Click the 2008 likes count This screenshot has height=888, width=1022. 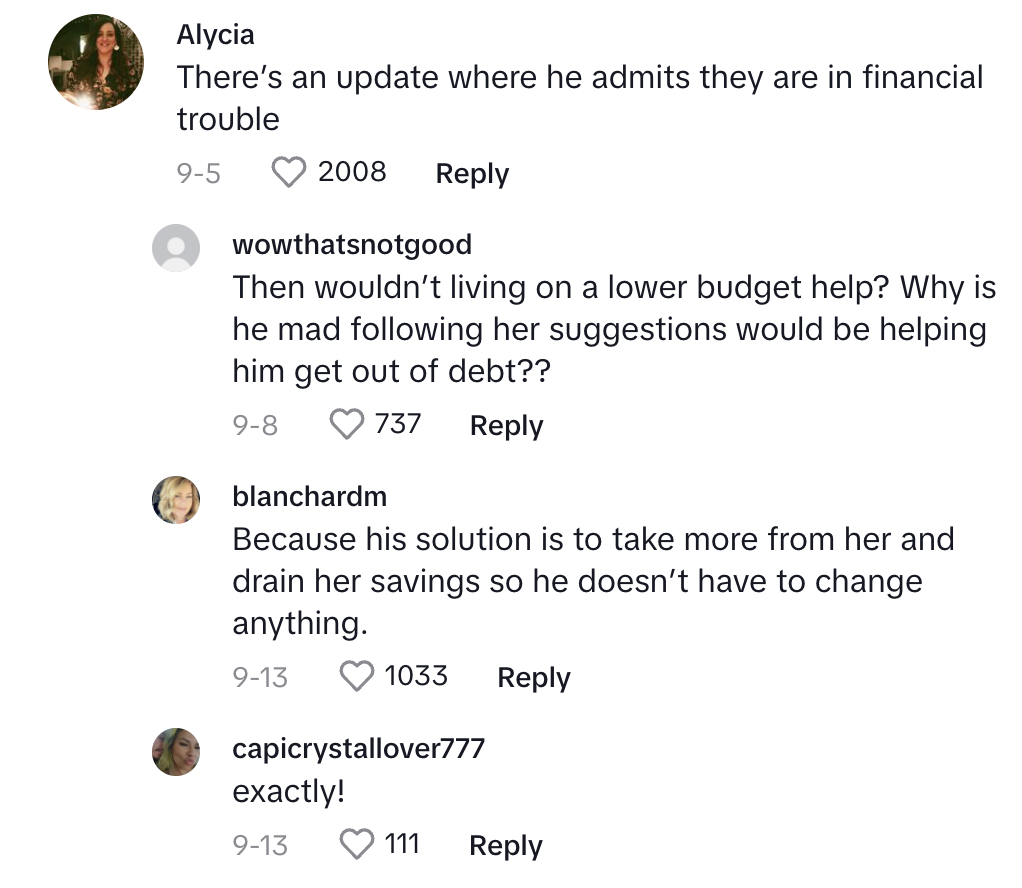352,172
